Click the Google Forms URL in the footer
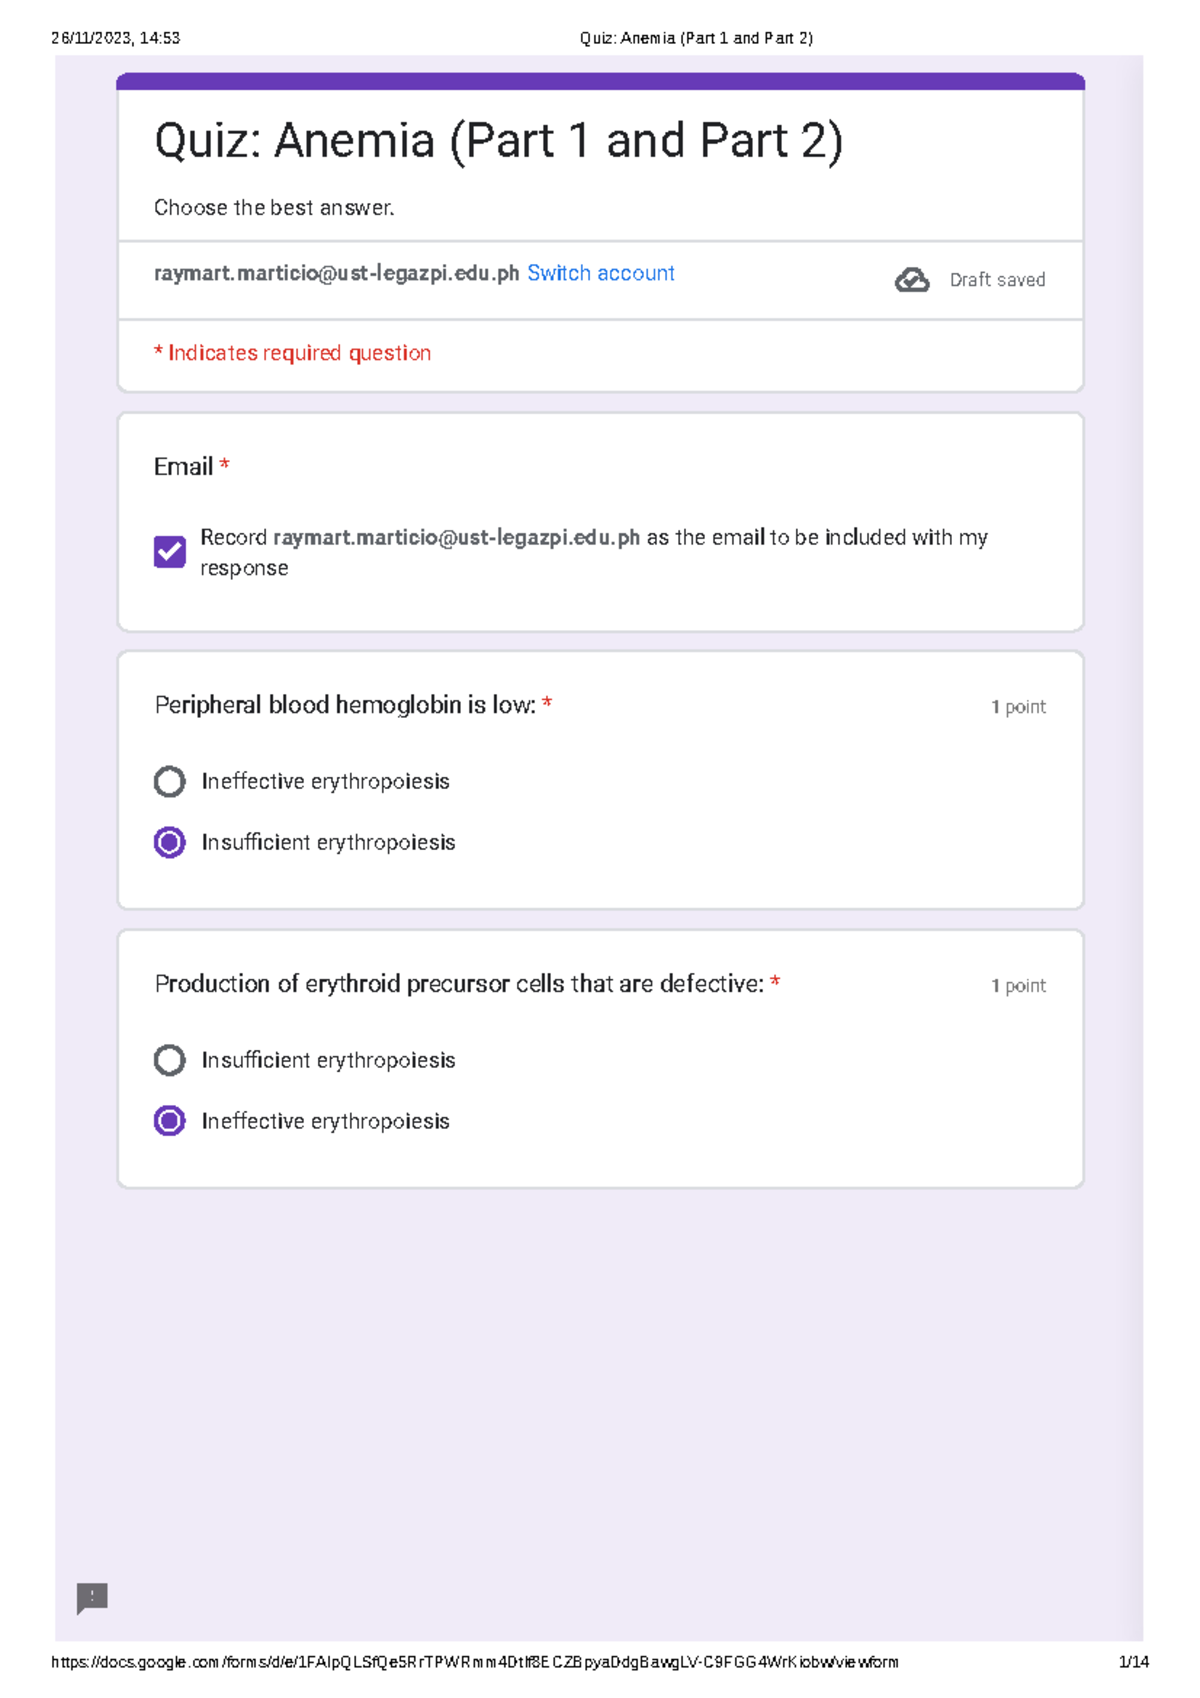The height and width of the screenshot is (1698, 1200). (x=474, y=1662)
